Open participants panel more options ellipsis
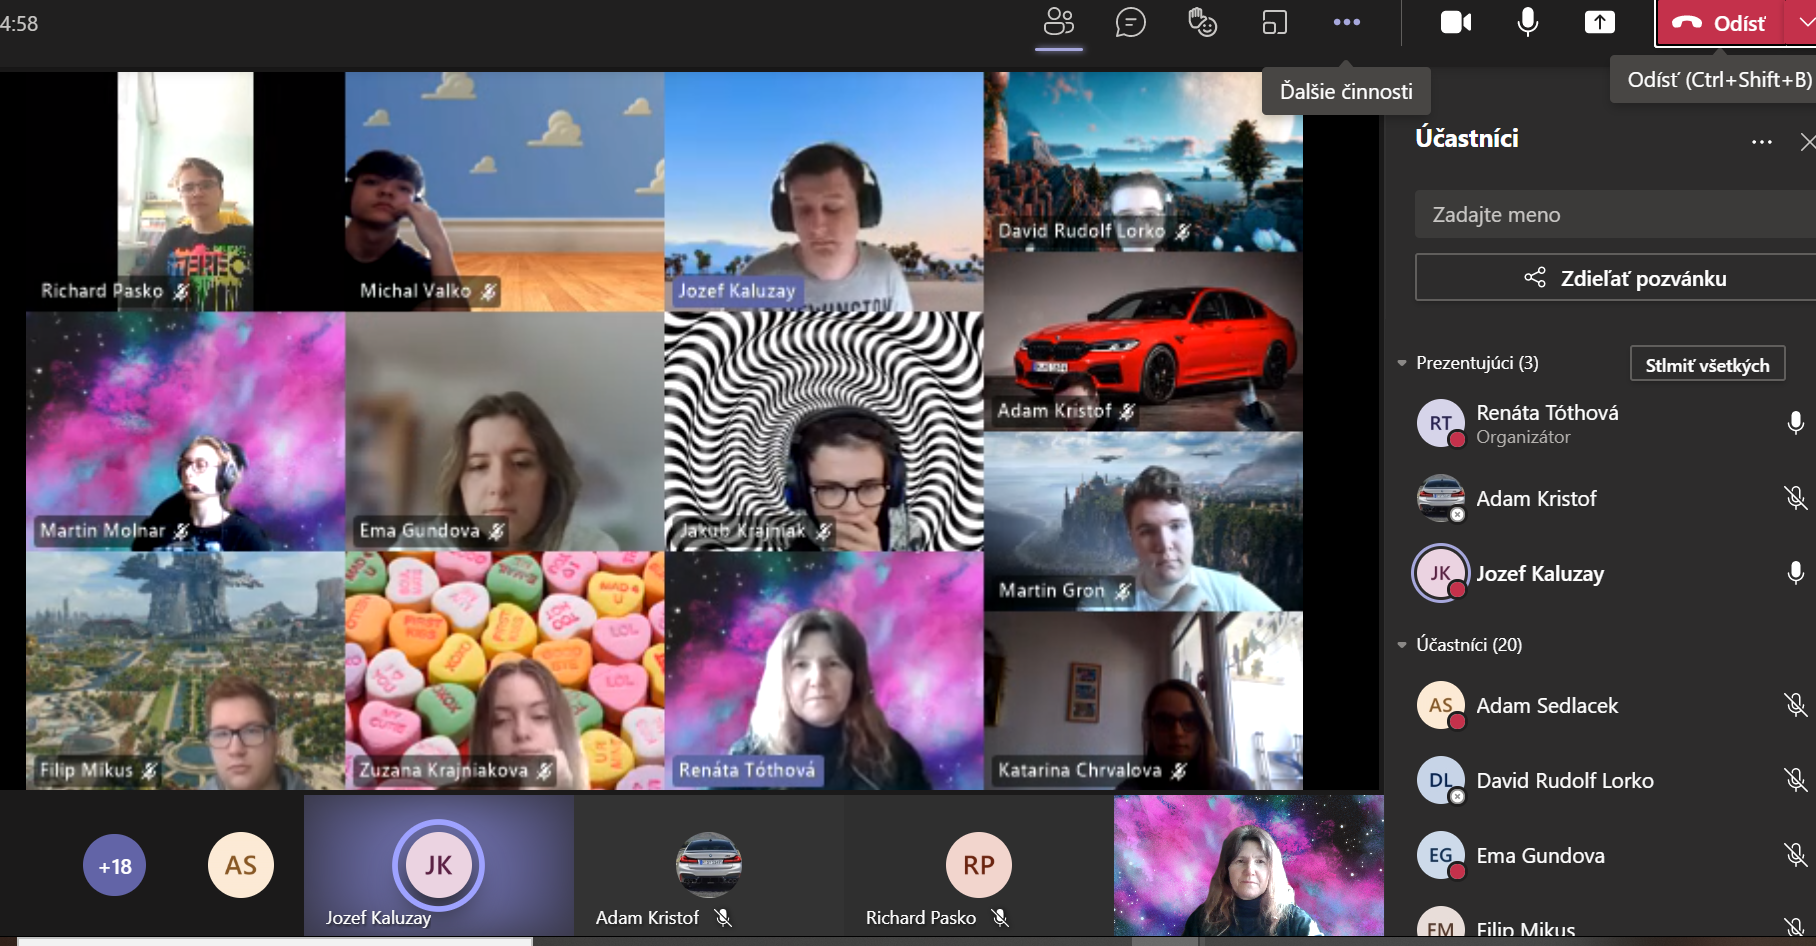 [x=1761, y=142]
